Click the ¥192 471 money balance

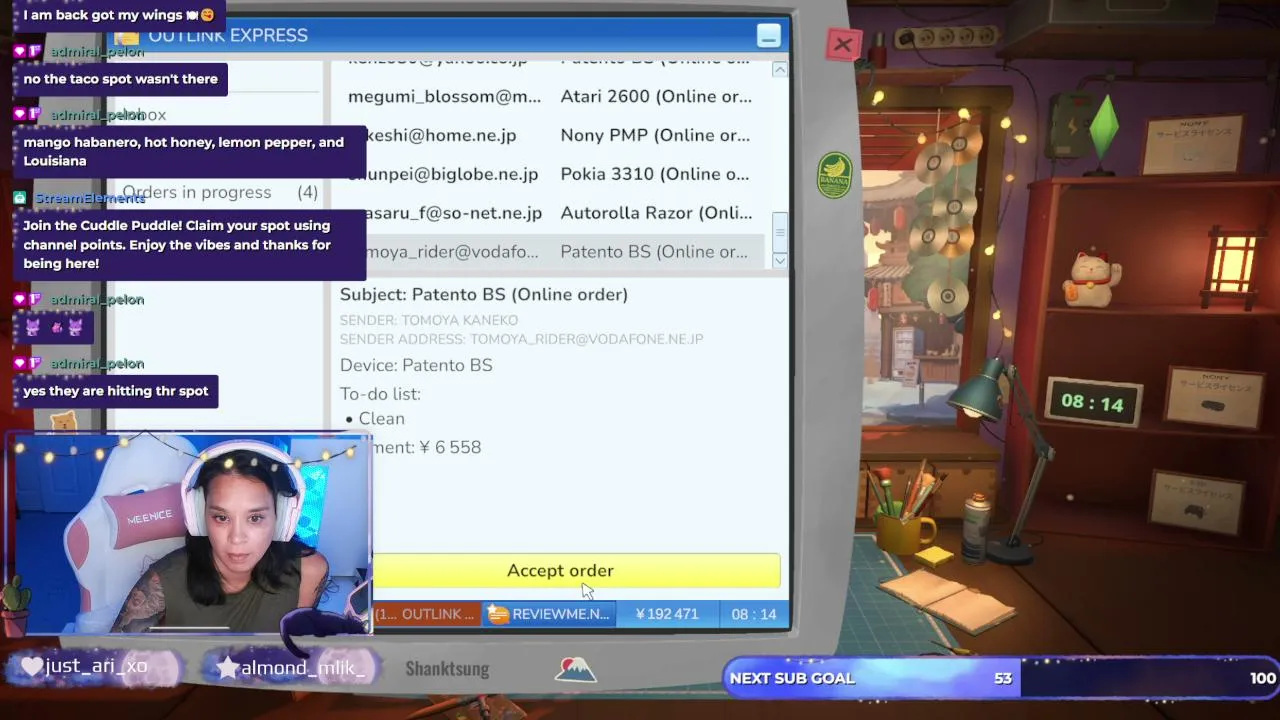pyautogui.click(x=667, y=614)
